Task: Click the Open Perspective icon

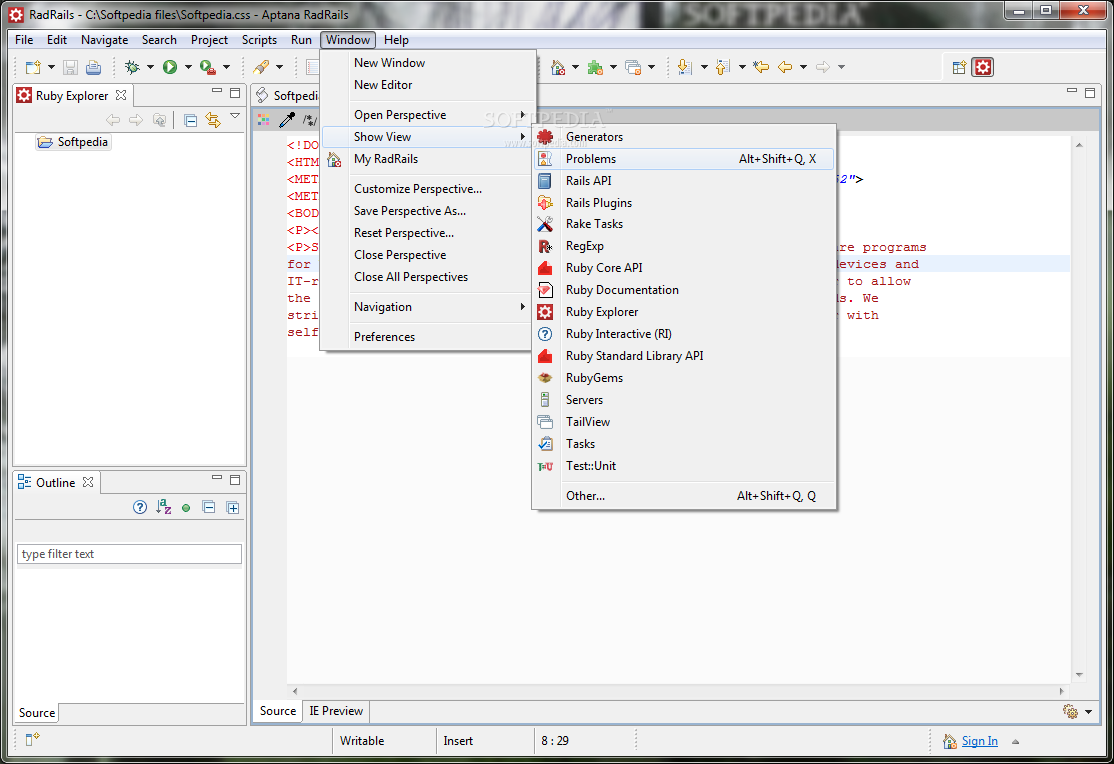Action: (959, 67)
